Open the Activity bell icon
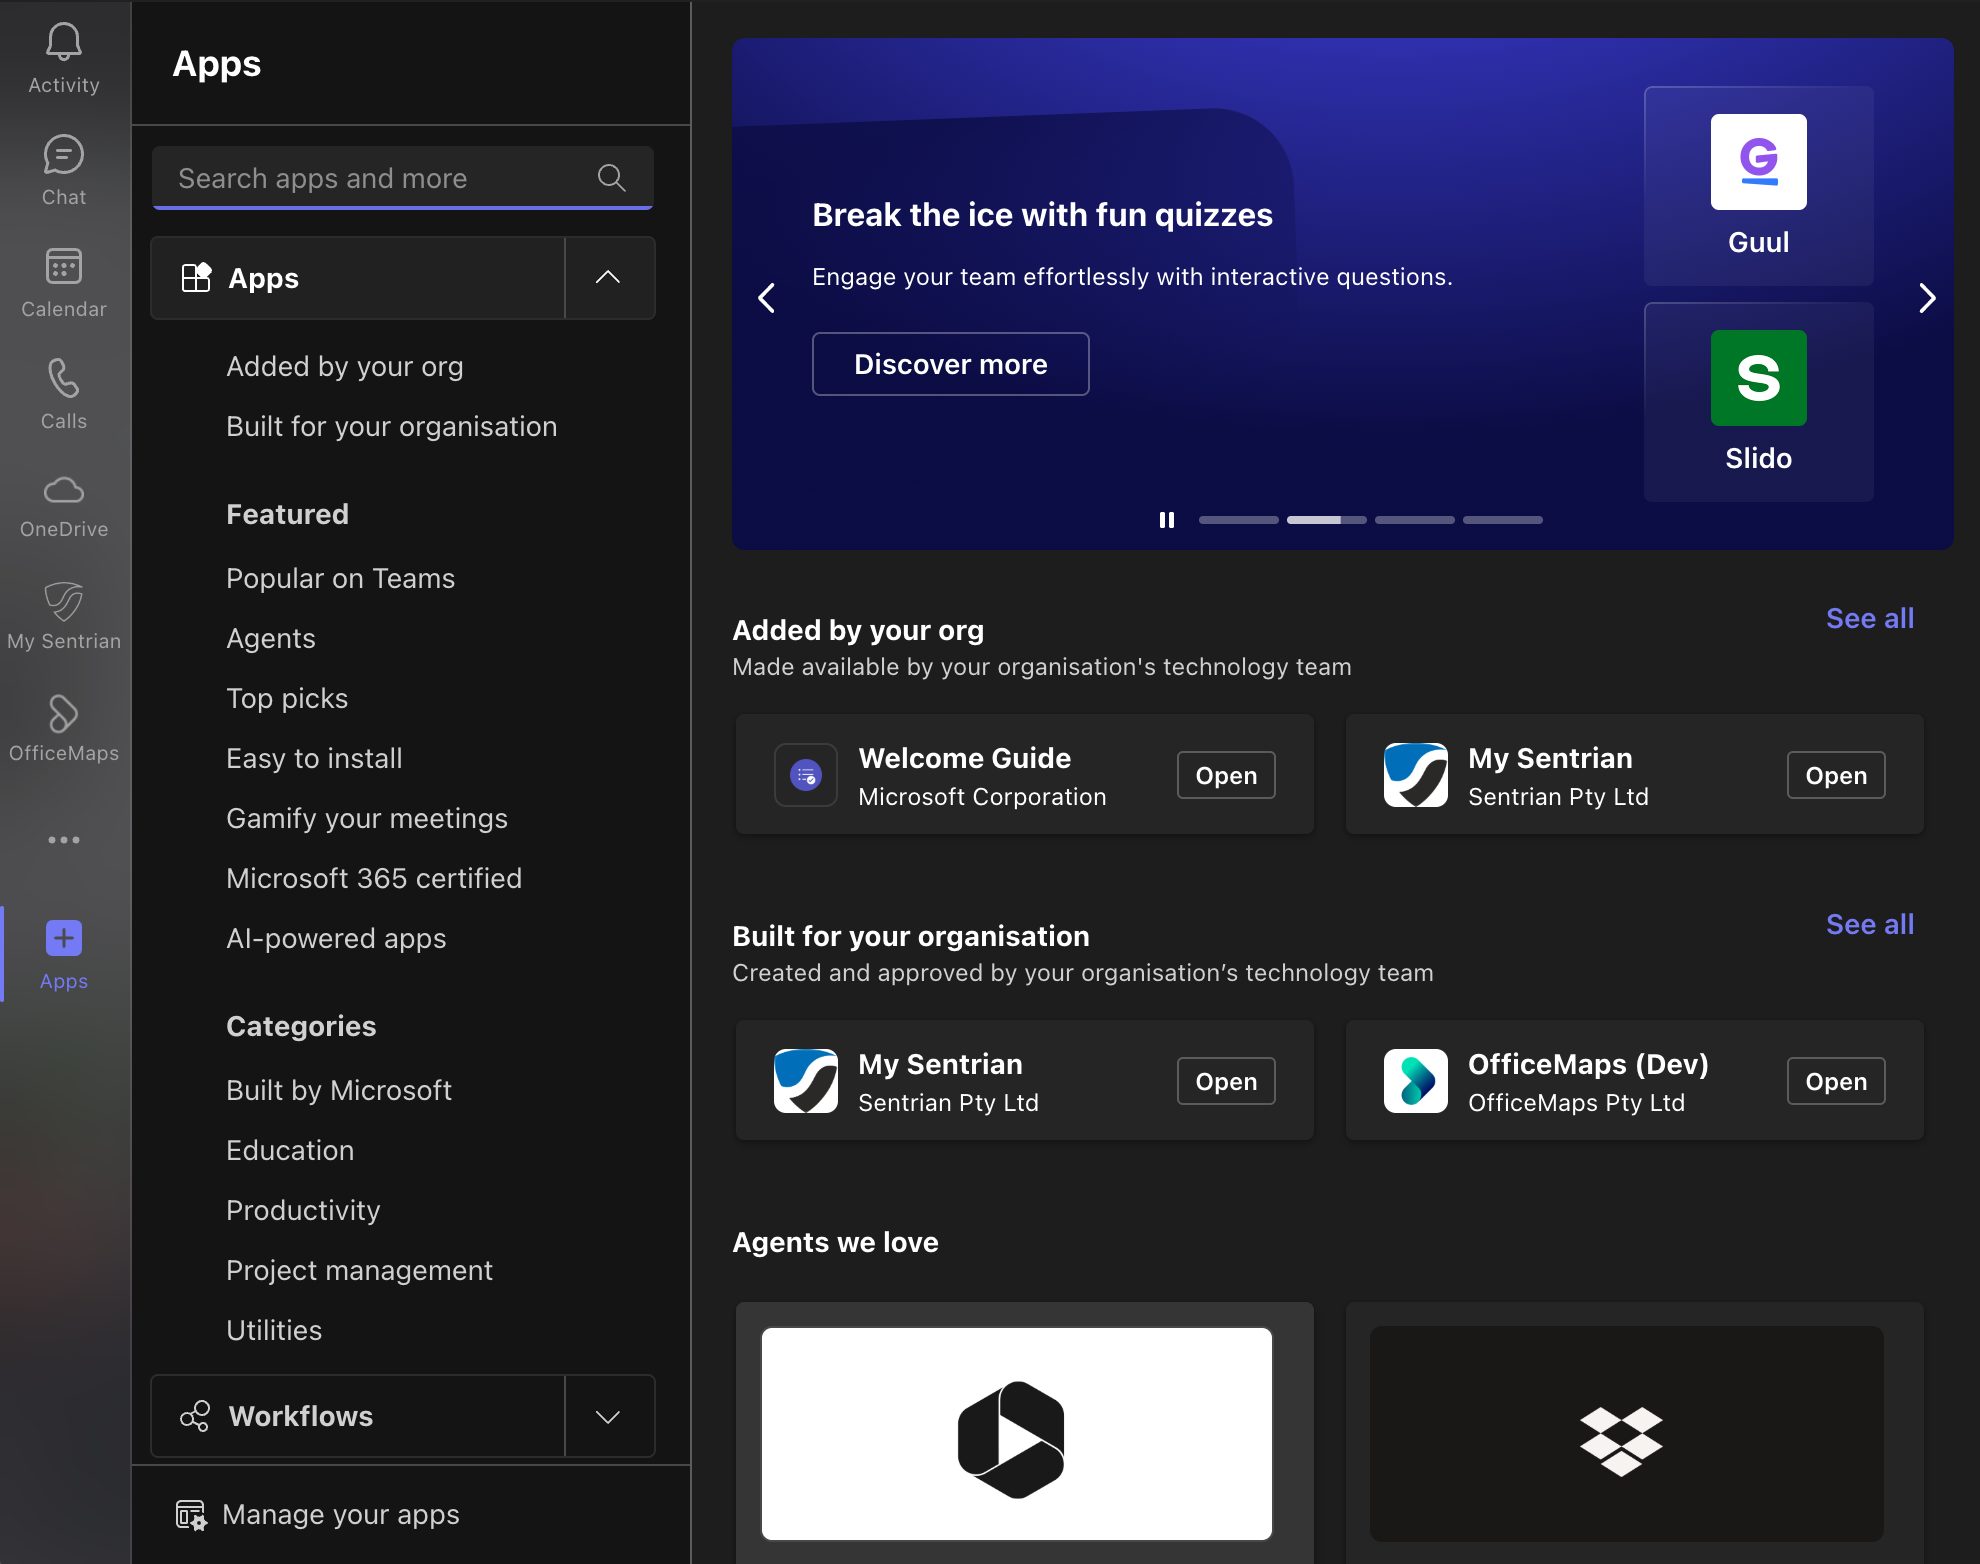Image resolution: width=1980 pixels, height=1564 pixels. click(x=64, y=42)
